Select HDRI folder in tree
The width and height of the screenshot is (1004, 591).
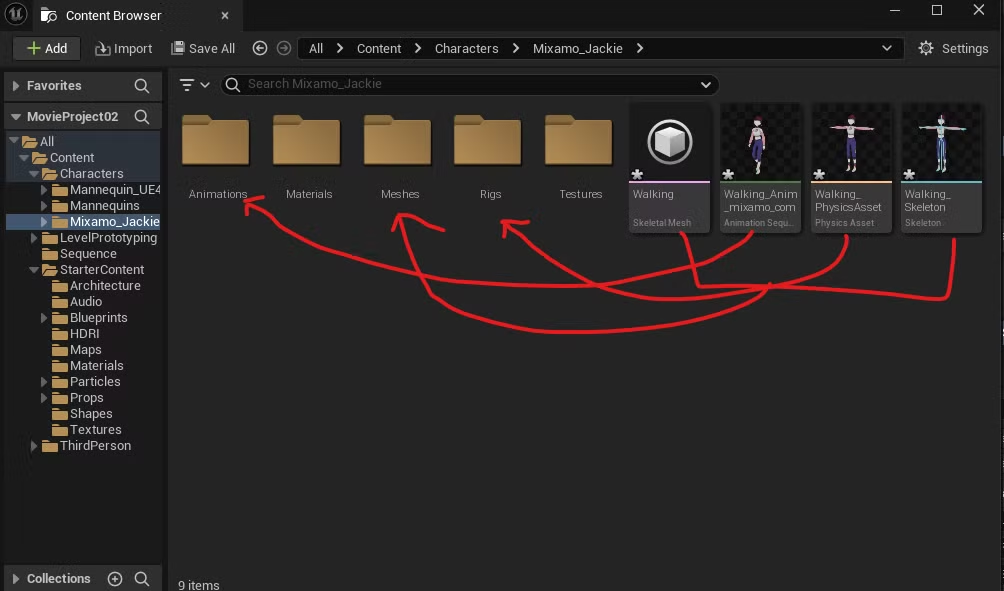(x=83, y=334)
